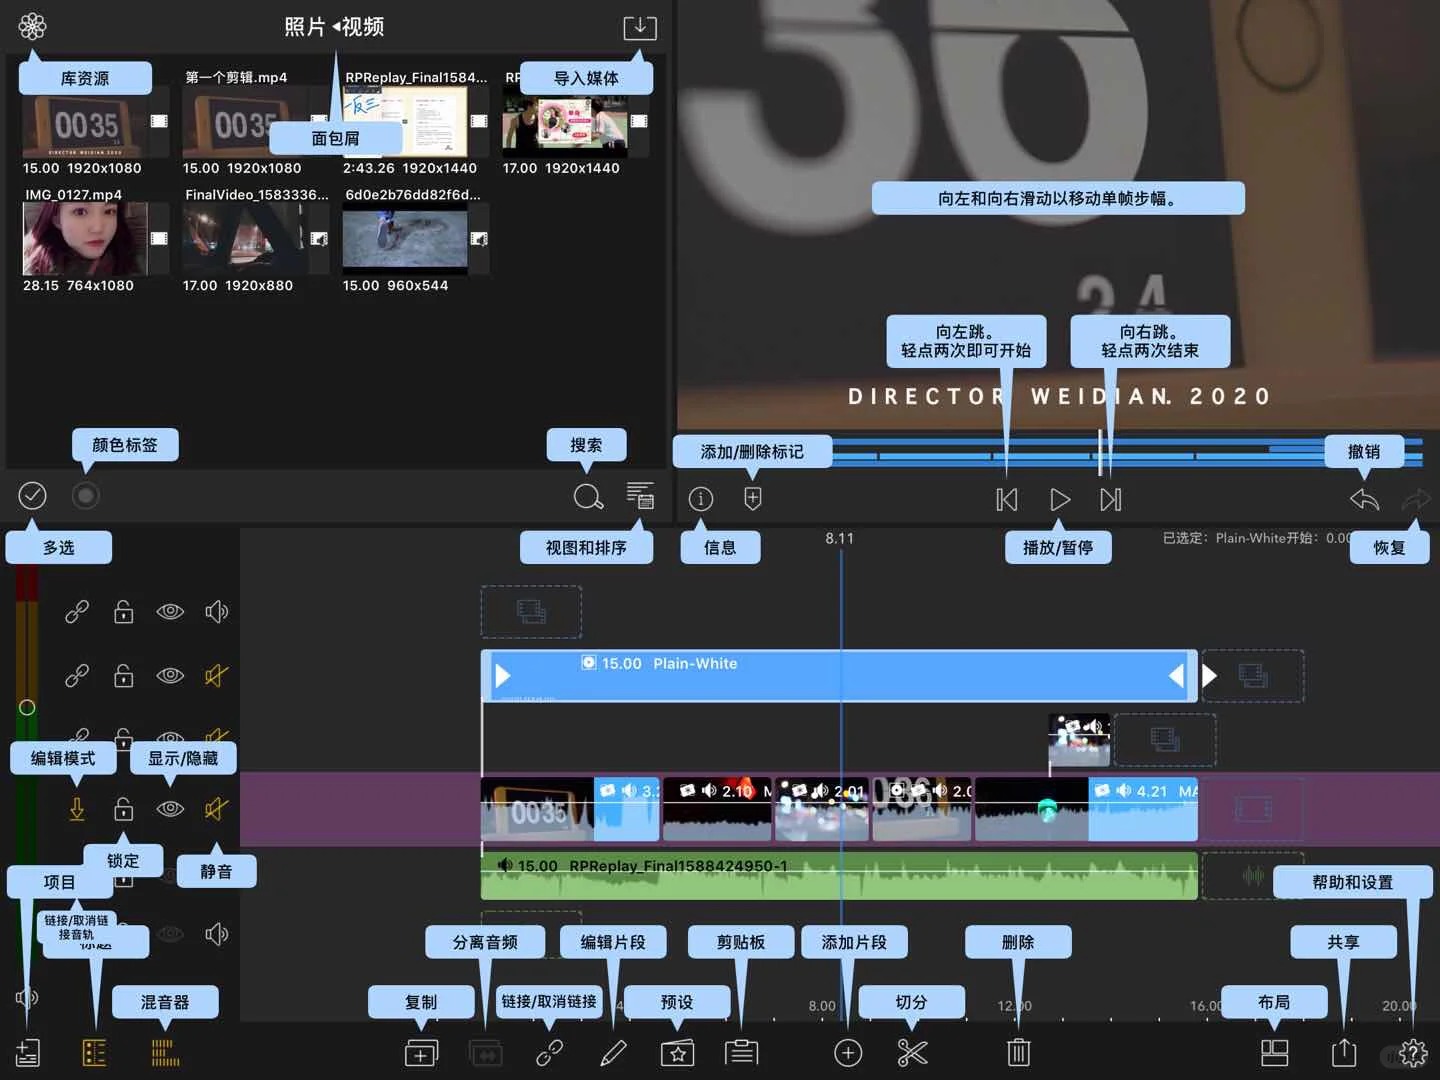1440x1080 pixels.
Task: Link or unlink clips with chain icon
Action: (549, 1053)
